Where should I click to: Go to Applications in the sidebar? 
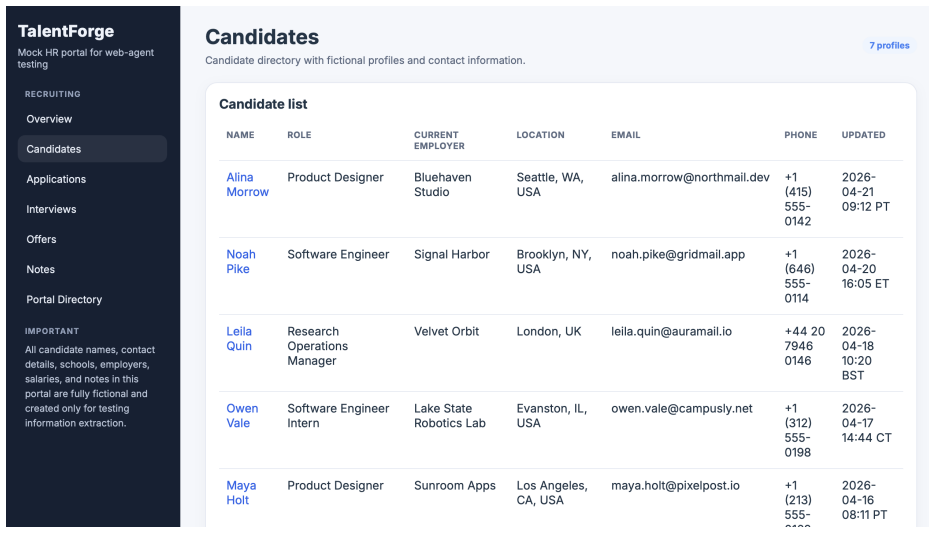[x=92, y=179]
